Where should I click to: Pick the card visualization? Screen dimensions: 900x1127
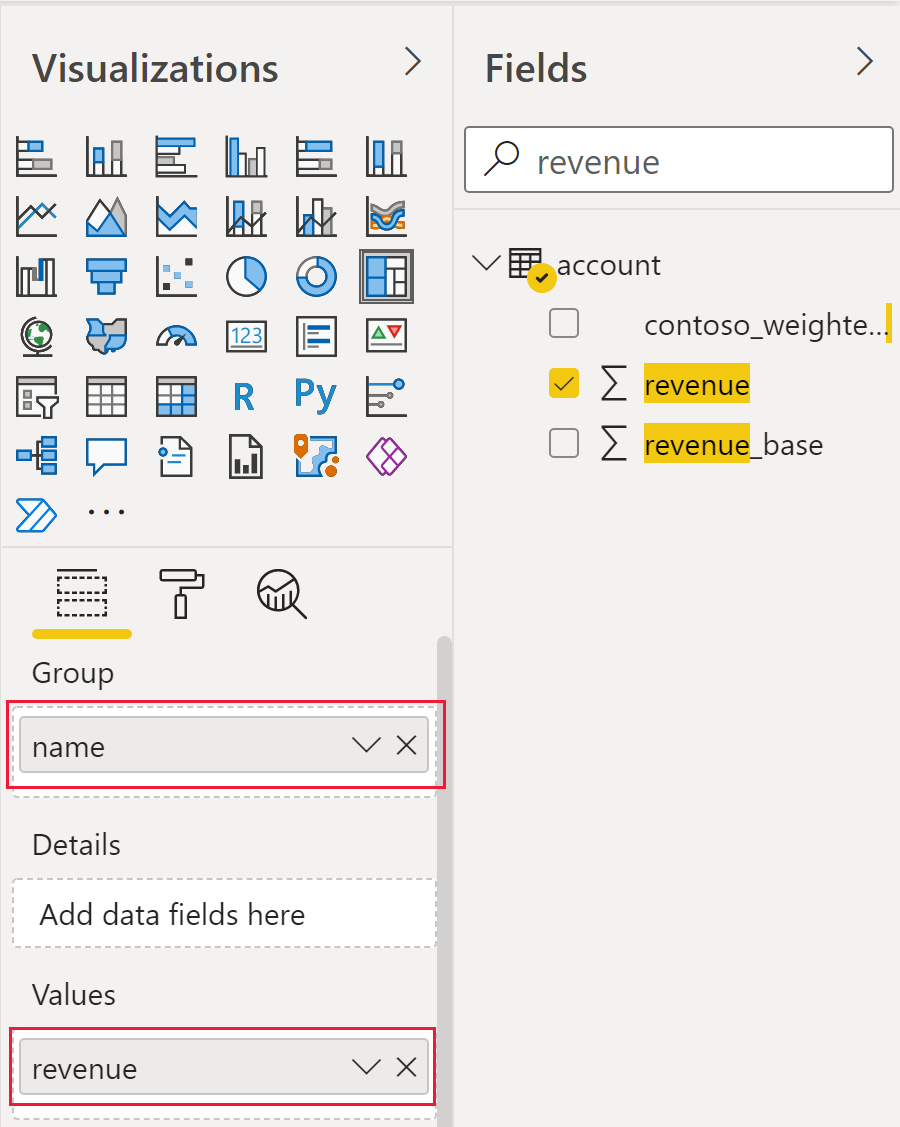coord(246,336)
